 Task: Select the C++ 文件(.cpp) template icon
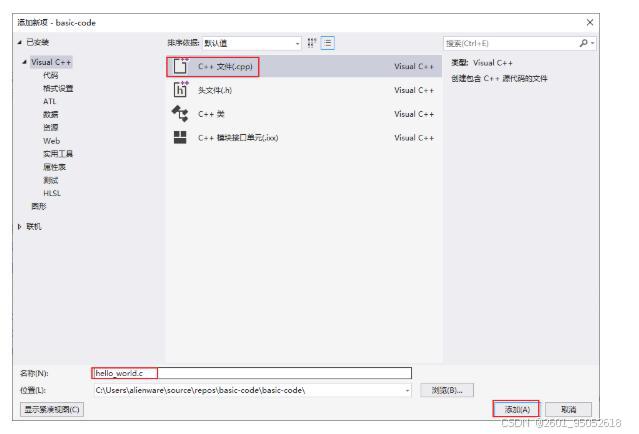coord(181,66)
